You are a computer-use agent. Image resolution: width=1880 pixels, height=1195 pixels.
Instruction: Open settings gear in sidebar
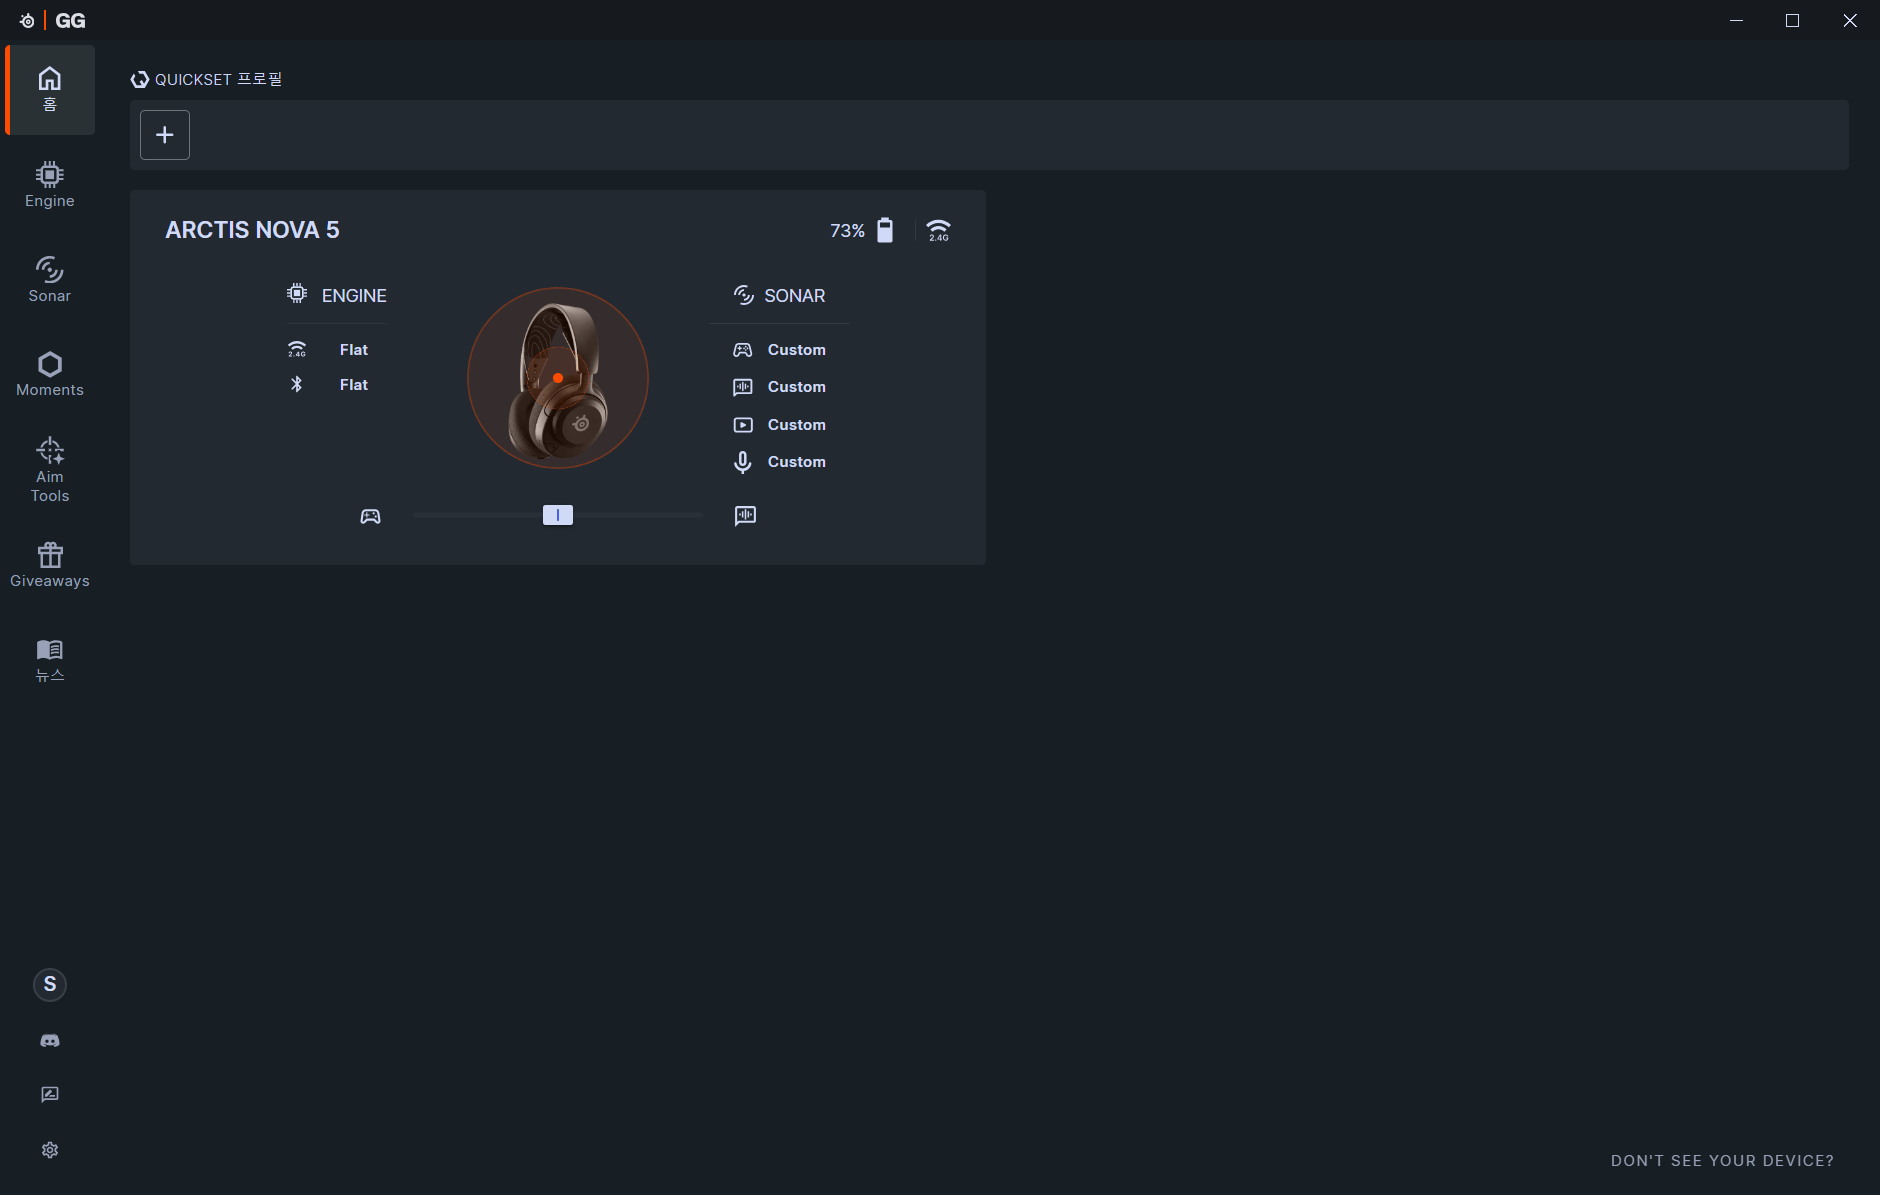[50, 1150]
